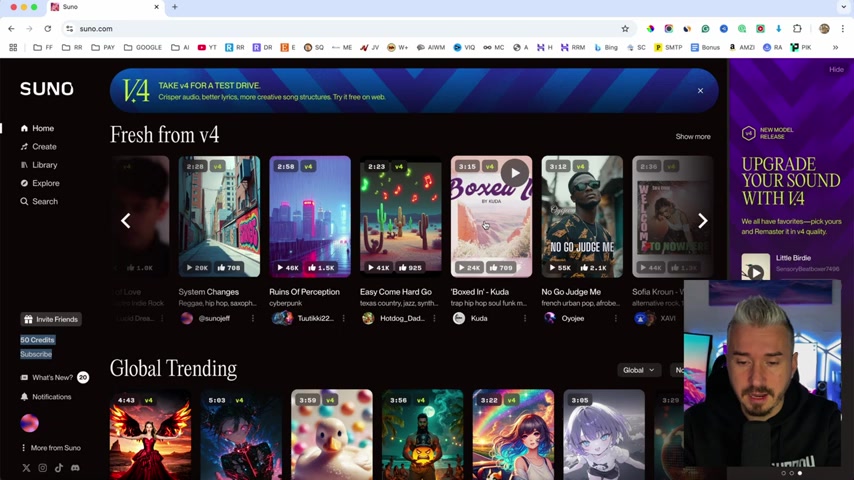Viewport: 854px width, 480px height.
Task: Open options menu for No Go Judge Me
Action: (x=616, y=318)
